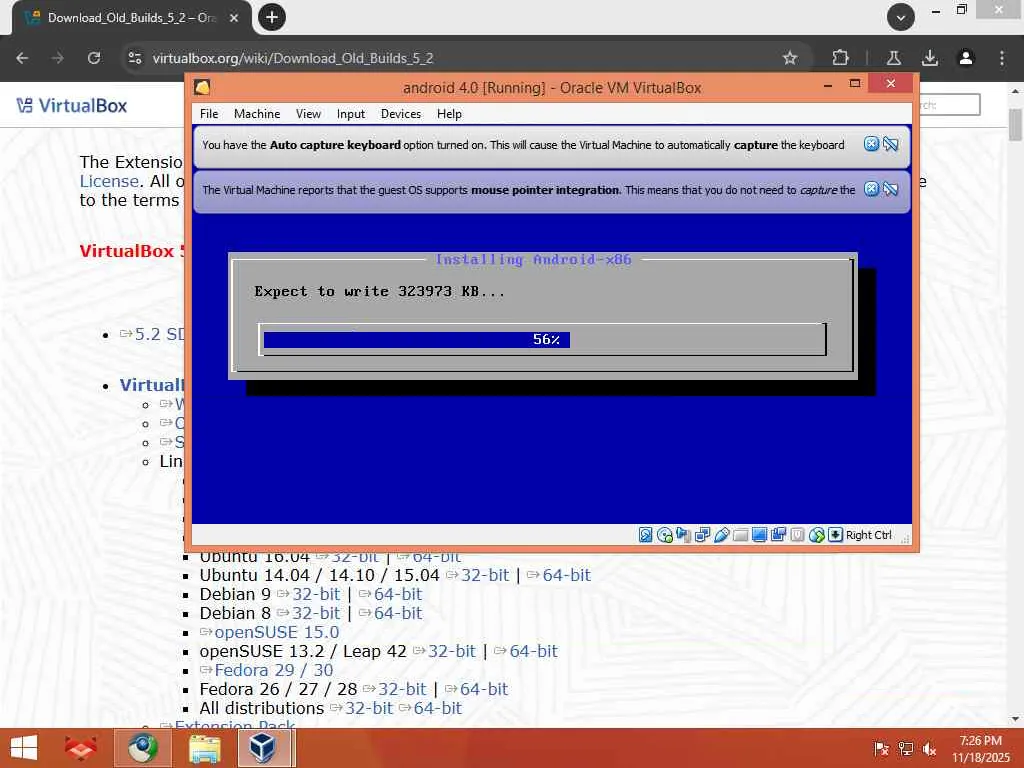Viewport: 1024px width, 768px height.
Task: Click the website search box
Action: click(950, 104)
